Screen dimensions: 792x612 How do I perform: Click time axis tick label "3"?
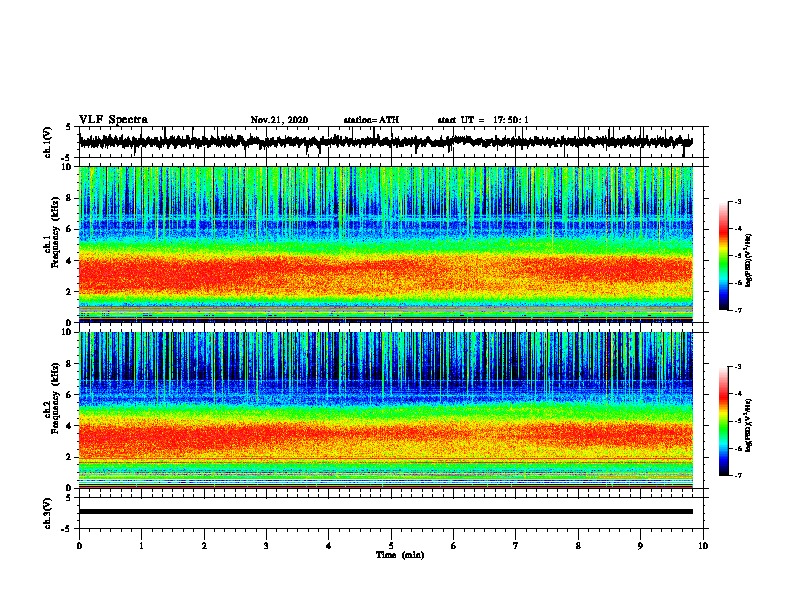pyautogui.click(x=266, y=546)
